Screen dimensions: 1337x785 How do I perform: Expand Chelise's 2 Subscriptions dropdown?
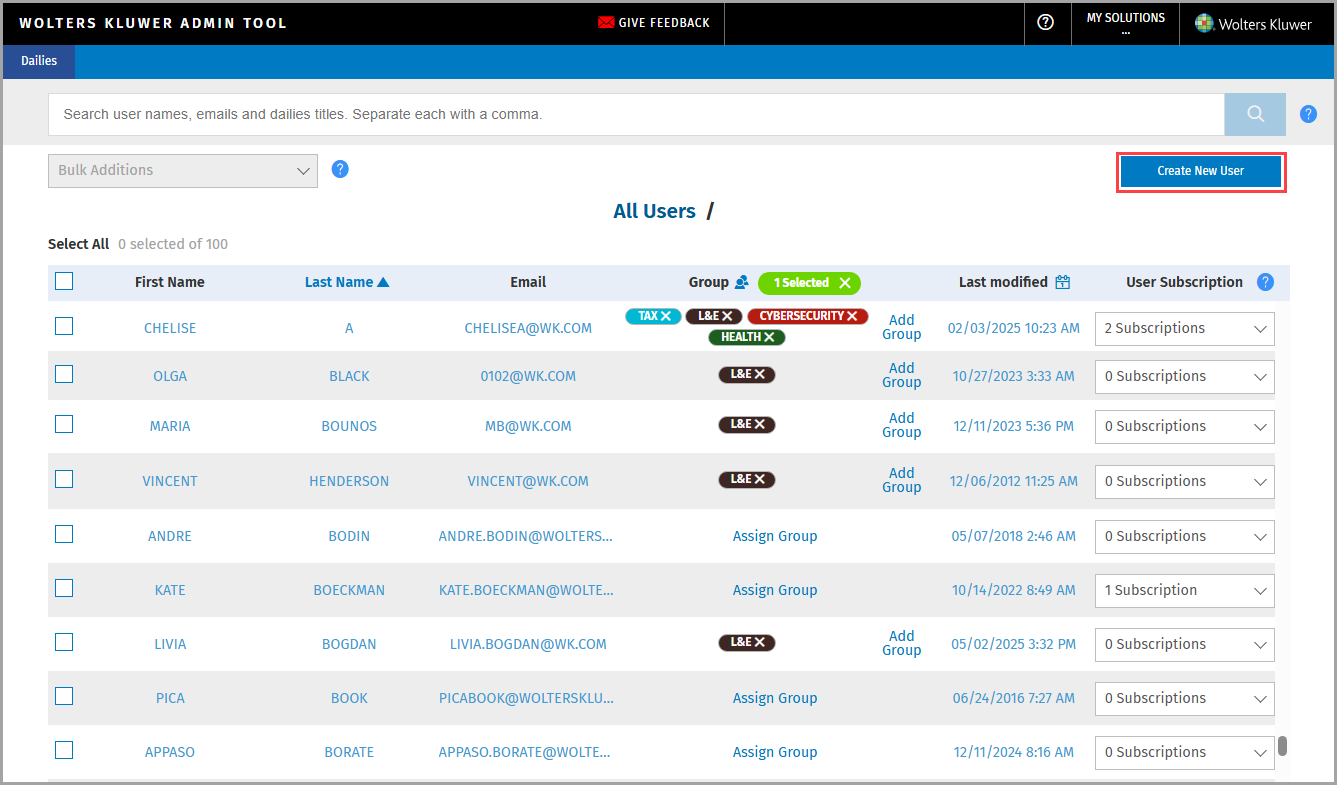tap(1185, 329)
